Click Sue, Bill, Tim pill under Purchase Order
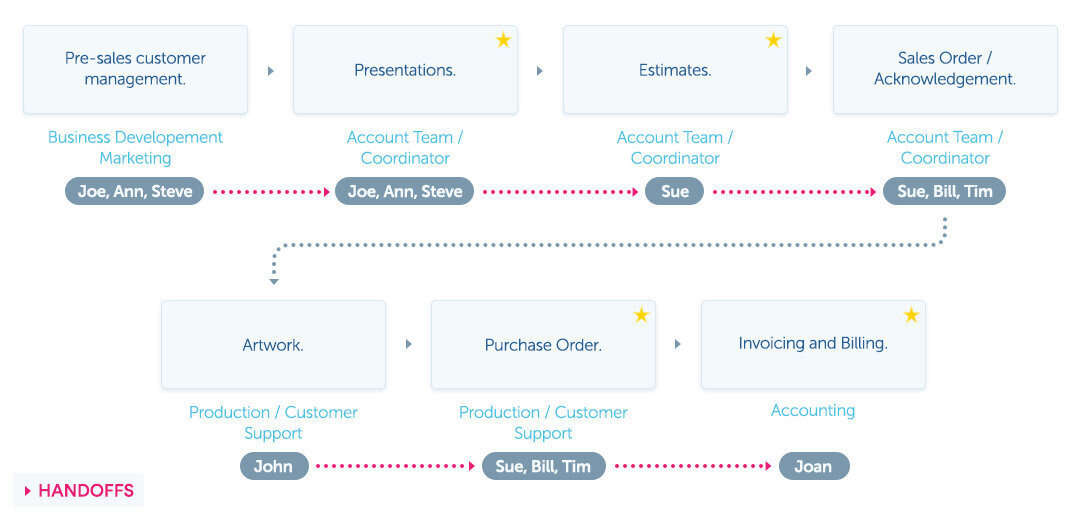 click(x=543, y=466)
